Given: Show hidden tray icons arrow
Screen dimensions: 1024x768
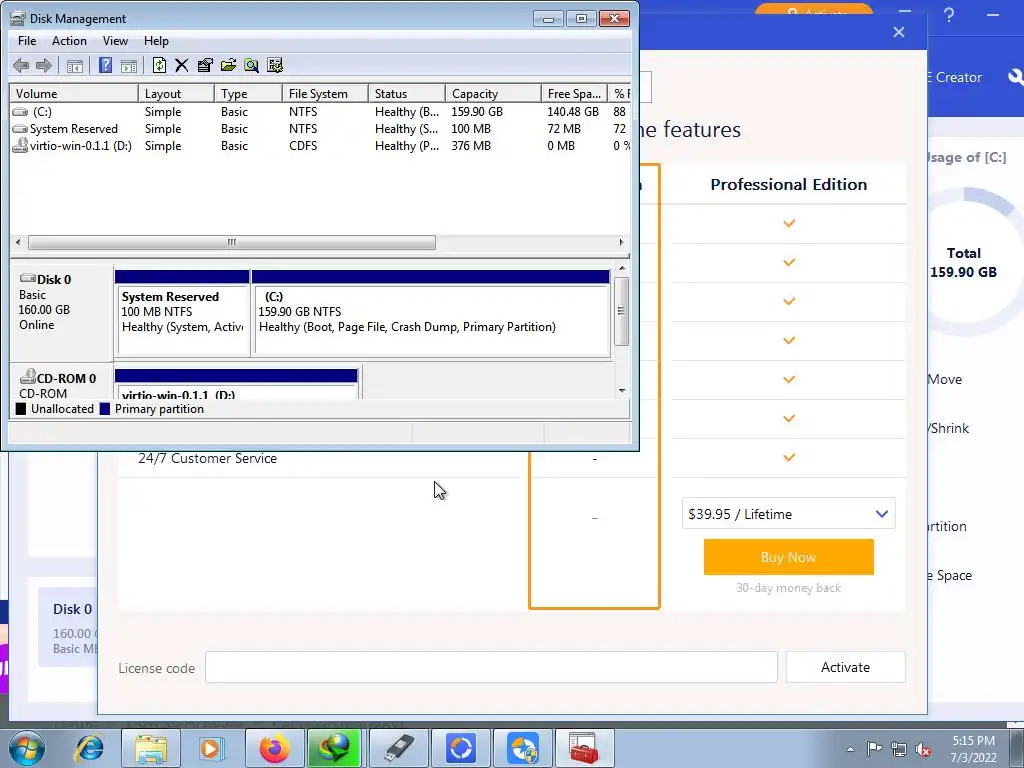Looking at the screenshot, I should pyautogui.click(x=850, y=749).
